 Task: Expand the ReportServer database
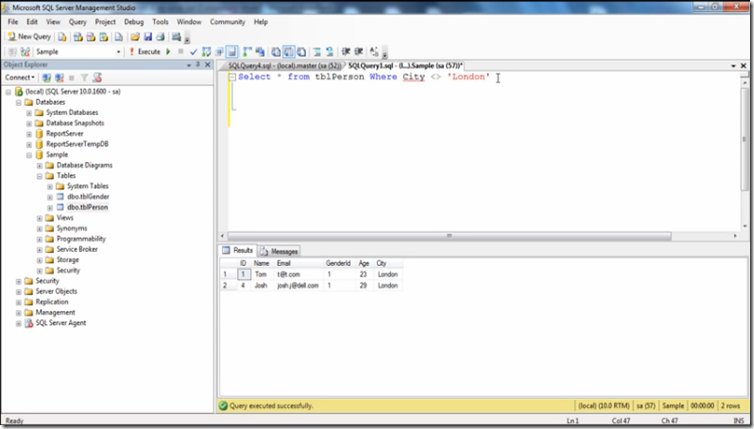pyautogui.click(x=29, y=134)
